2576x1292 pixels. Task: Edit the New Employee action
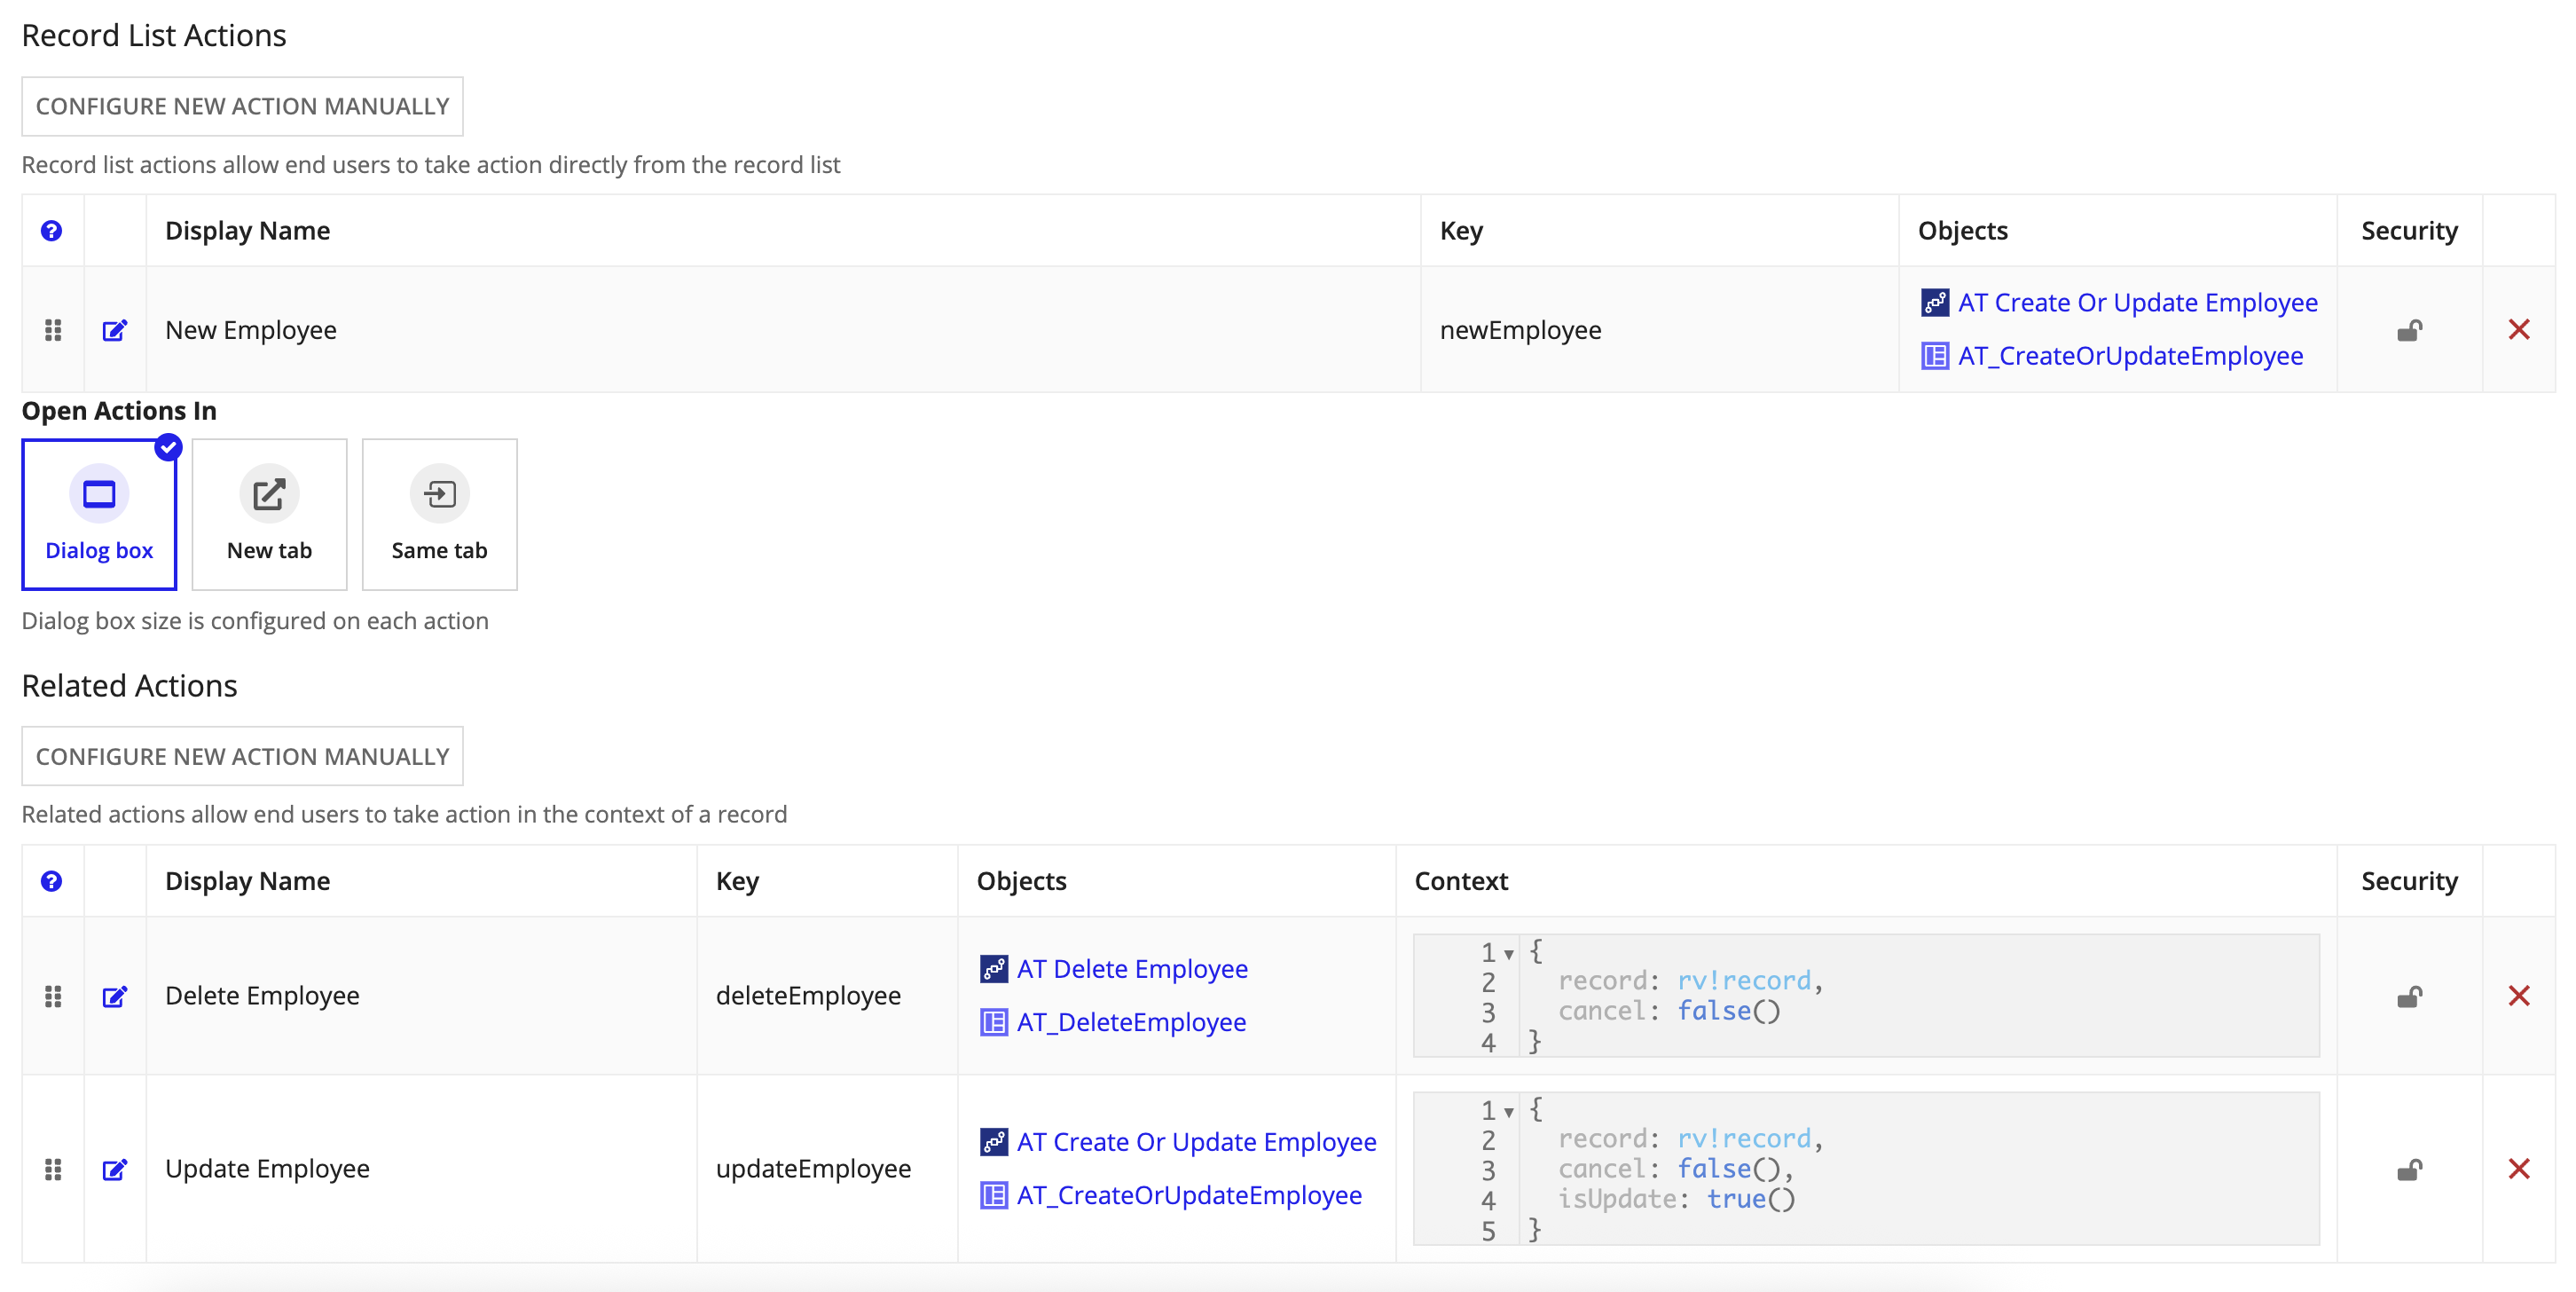click(115, 330)
